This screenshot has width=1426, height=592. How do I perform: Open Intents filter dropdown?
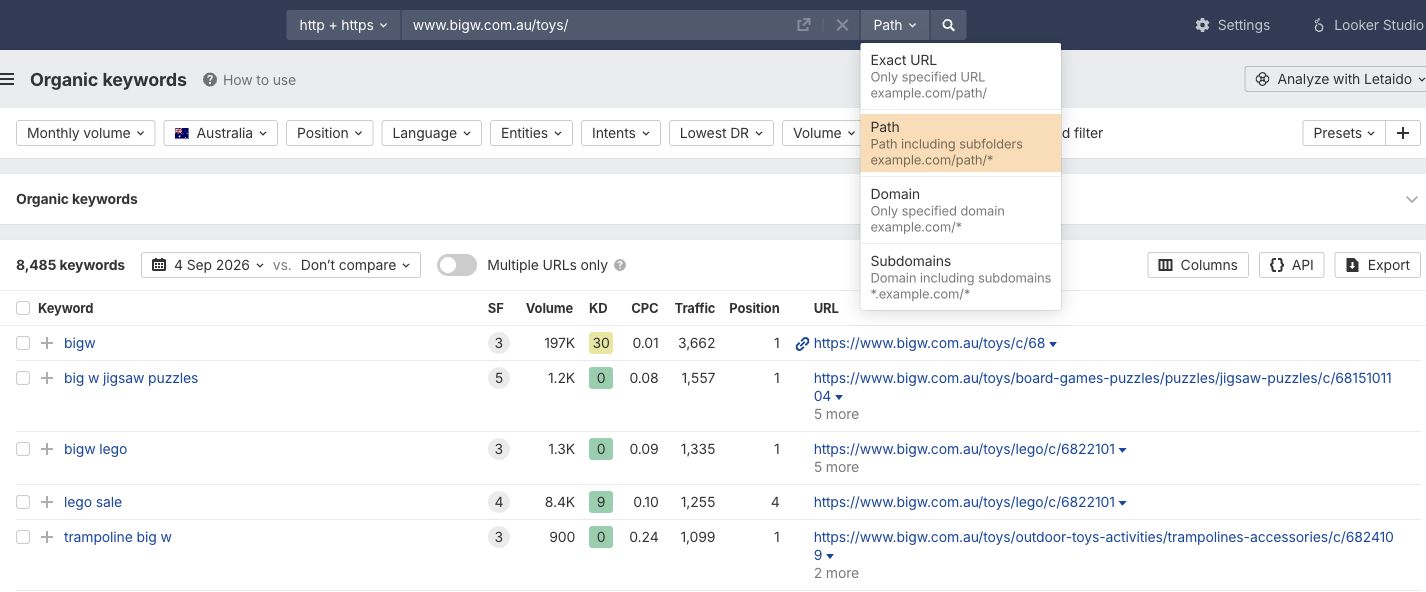620,133
